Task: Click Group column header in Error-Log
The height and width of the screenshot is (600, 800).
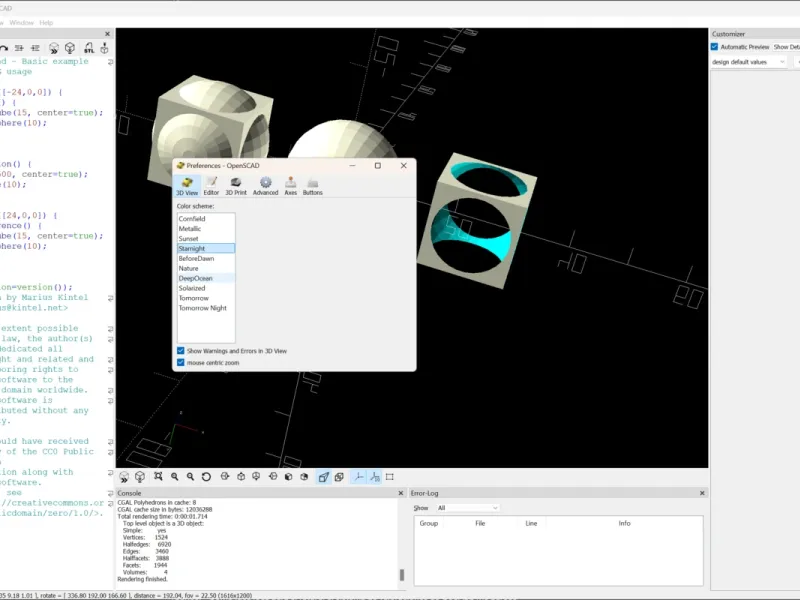Action: click(x=429, y=523)
